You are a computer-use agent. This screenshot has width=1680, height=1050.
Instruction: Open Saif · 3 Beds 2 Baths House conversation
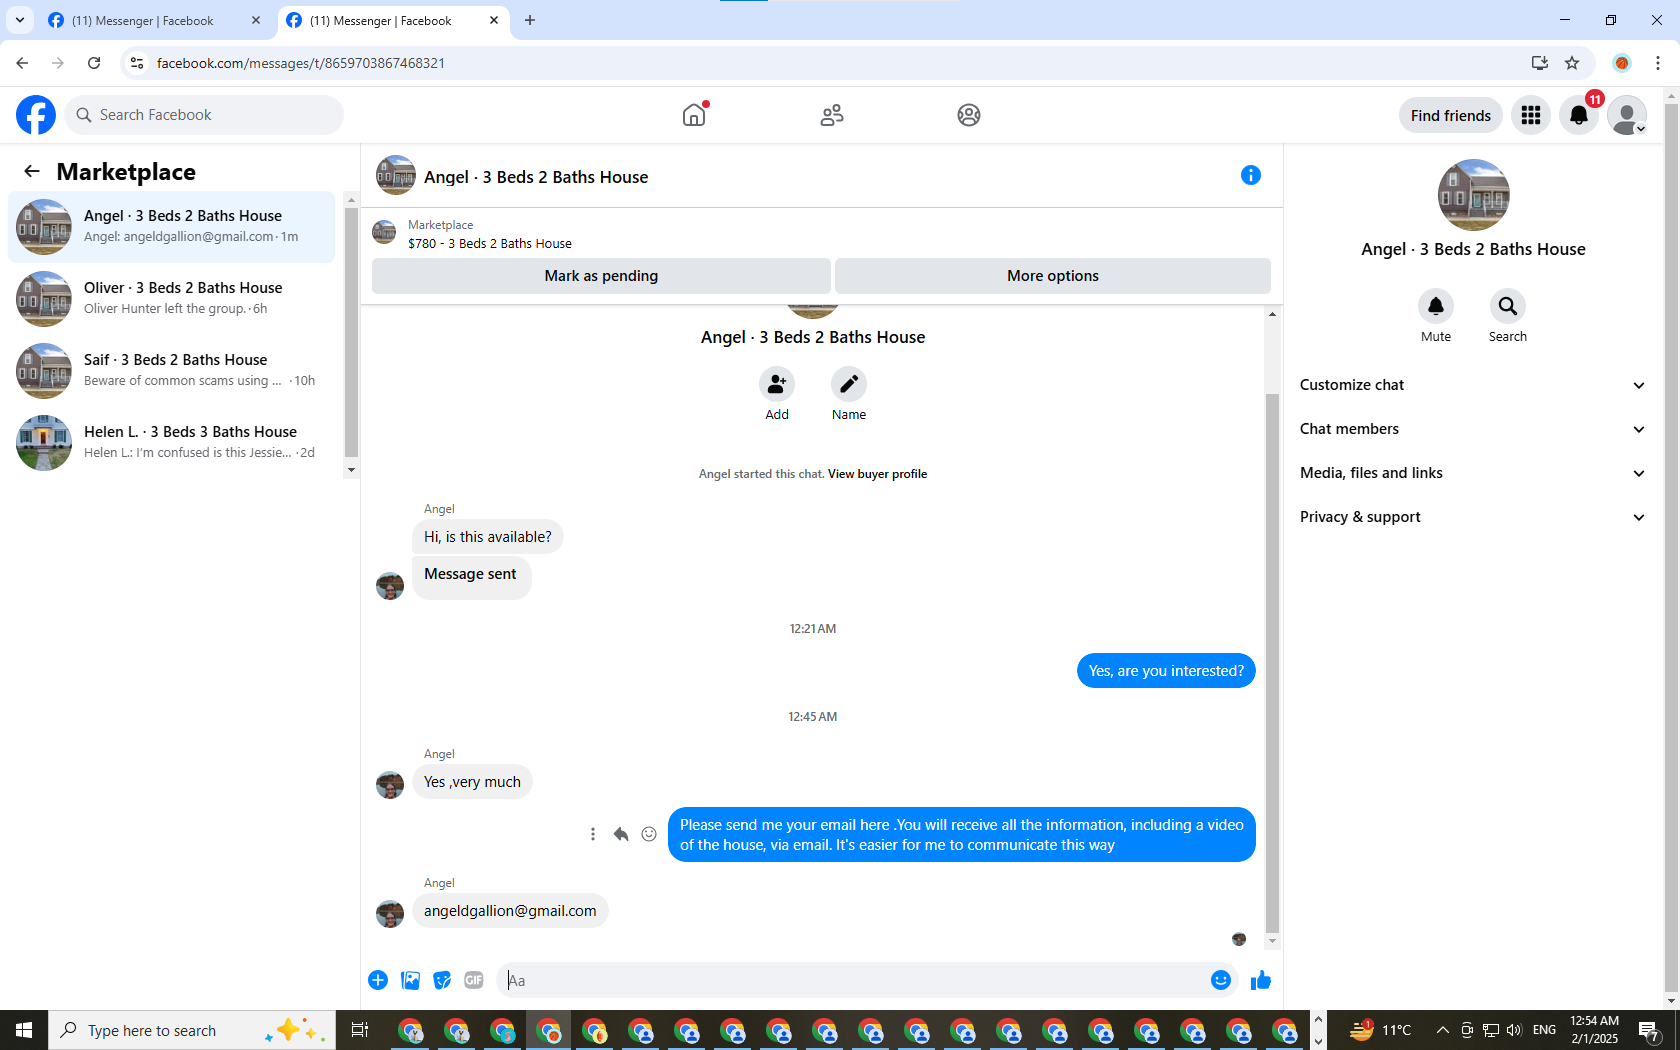click(x=172, y=371)
